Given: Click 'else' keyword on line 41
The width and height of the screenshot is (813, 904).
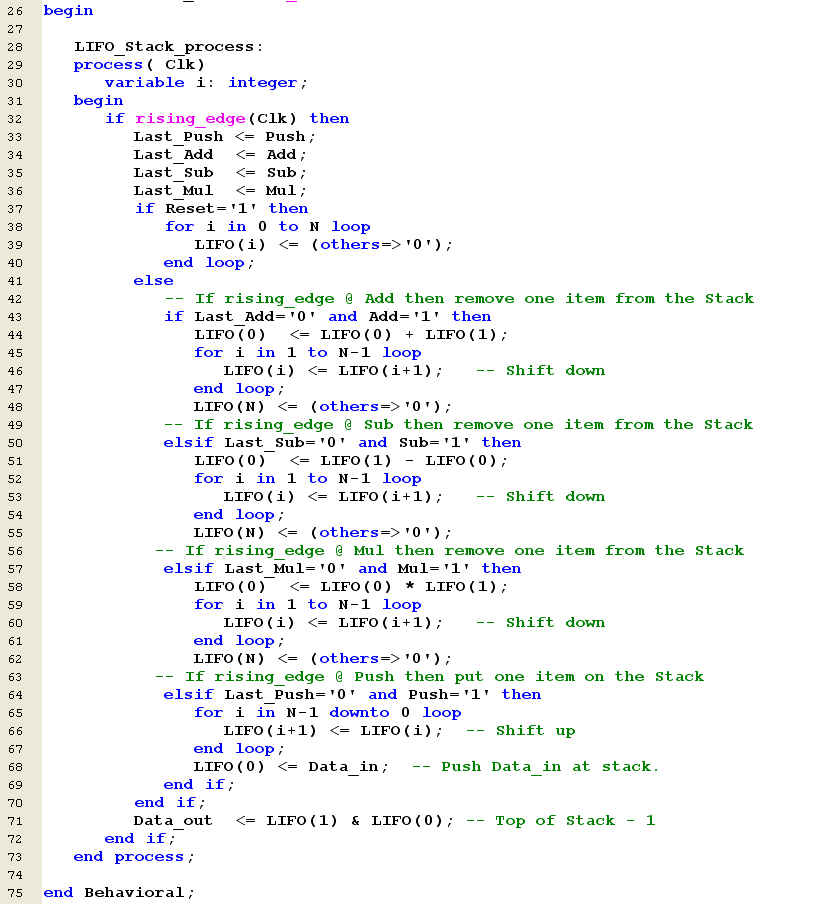Looking at the screenshot, I should pos(153,281).
